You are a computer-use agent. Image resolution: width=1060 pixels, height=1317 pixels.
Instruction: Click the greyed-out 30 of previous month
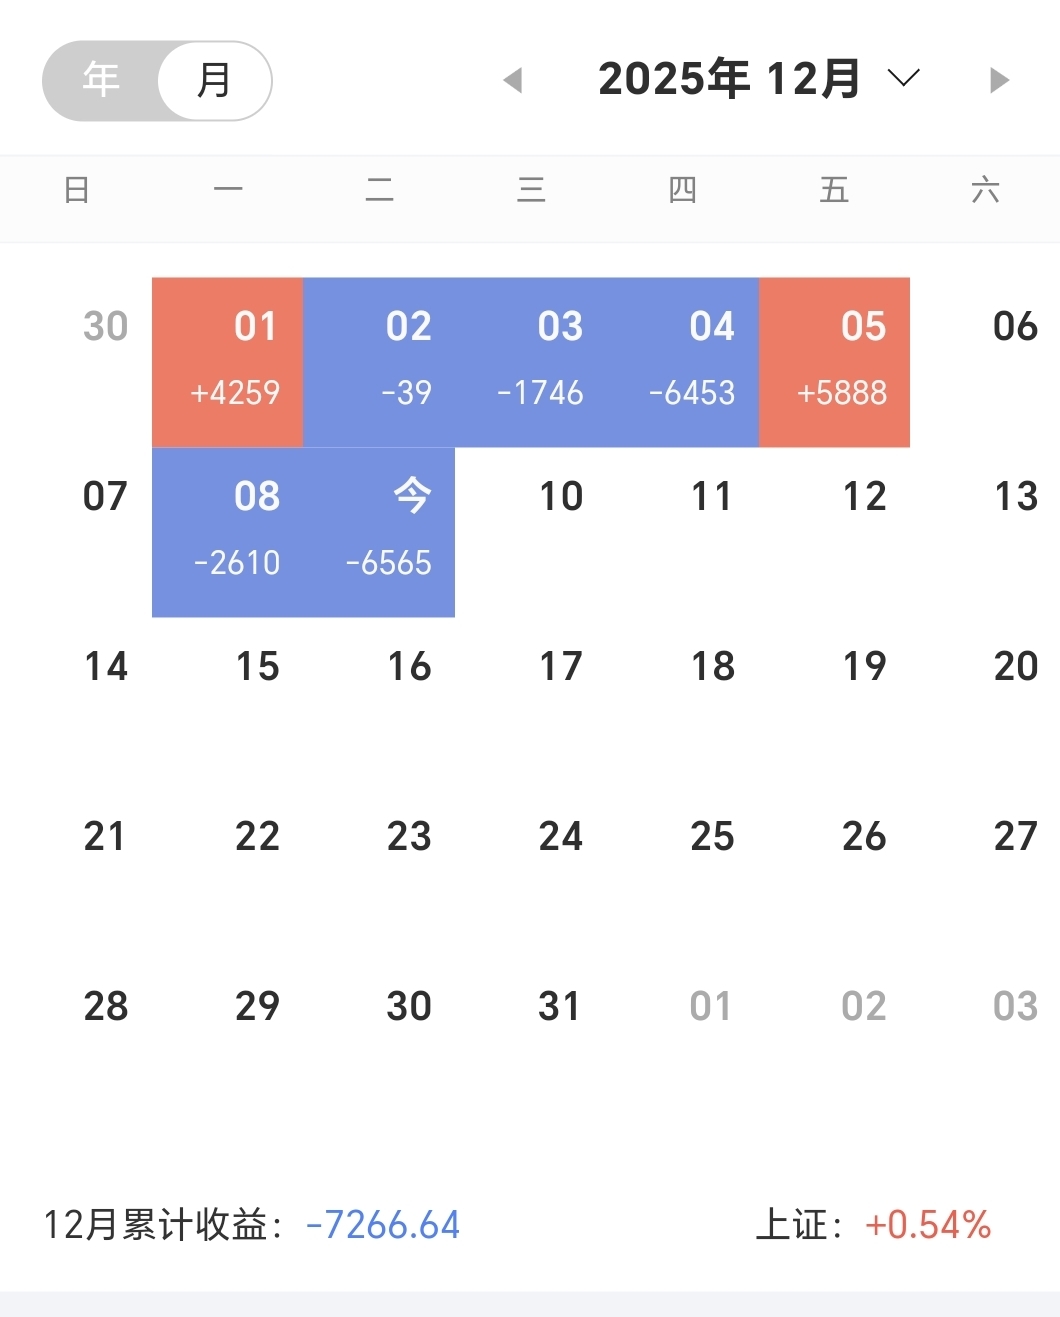[x=105, y=327]
